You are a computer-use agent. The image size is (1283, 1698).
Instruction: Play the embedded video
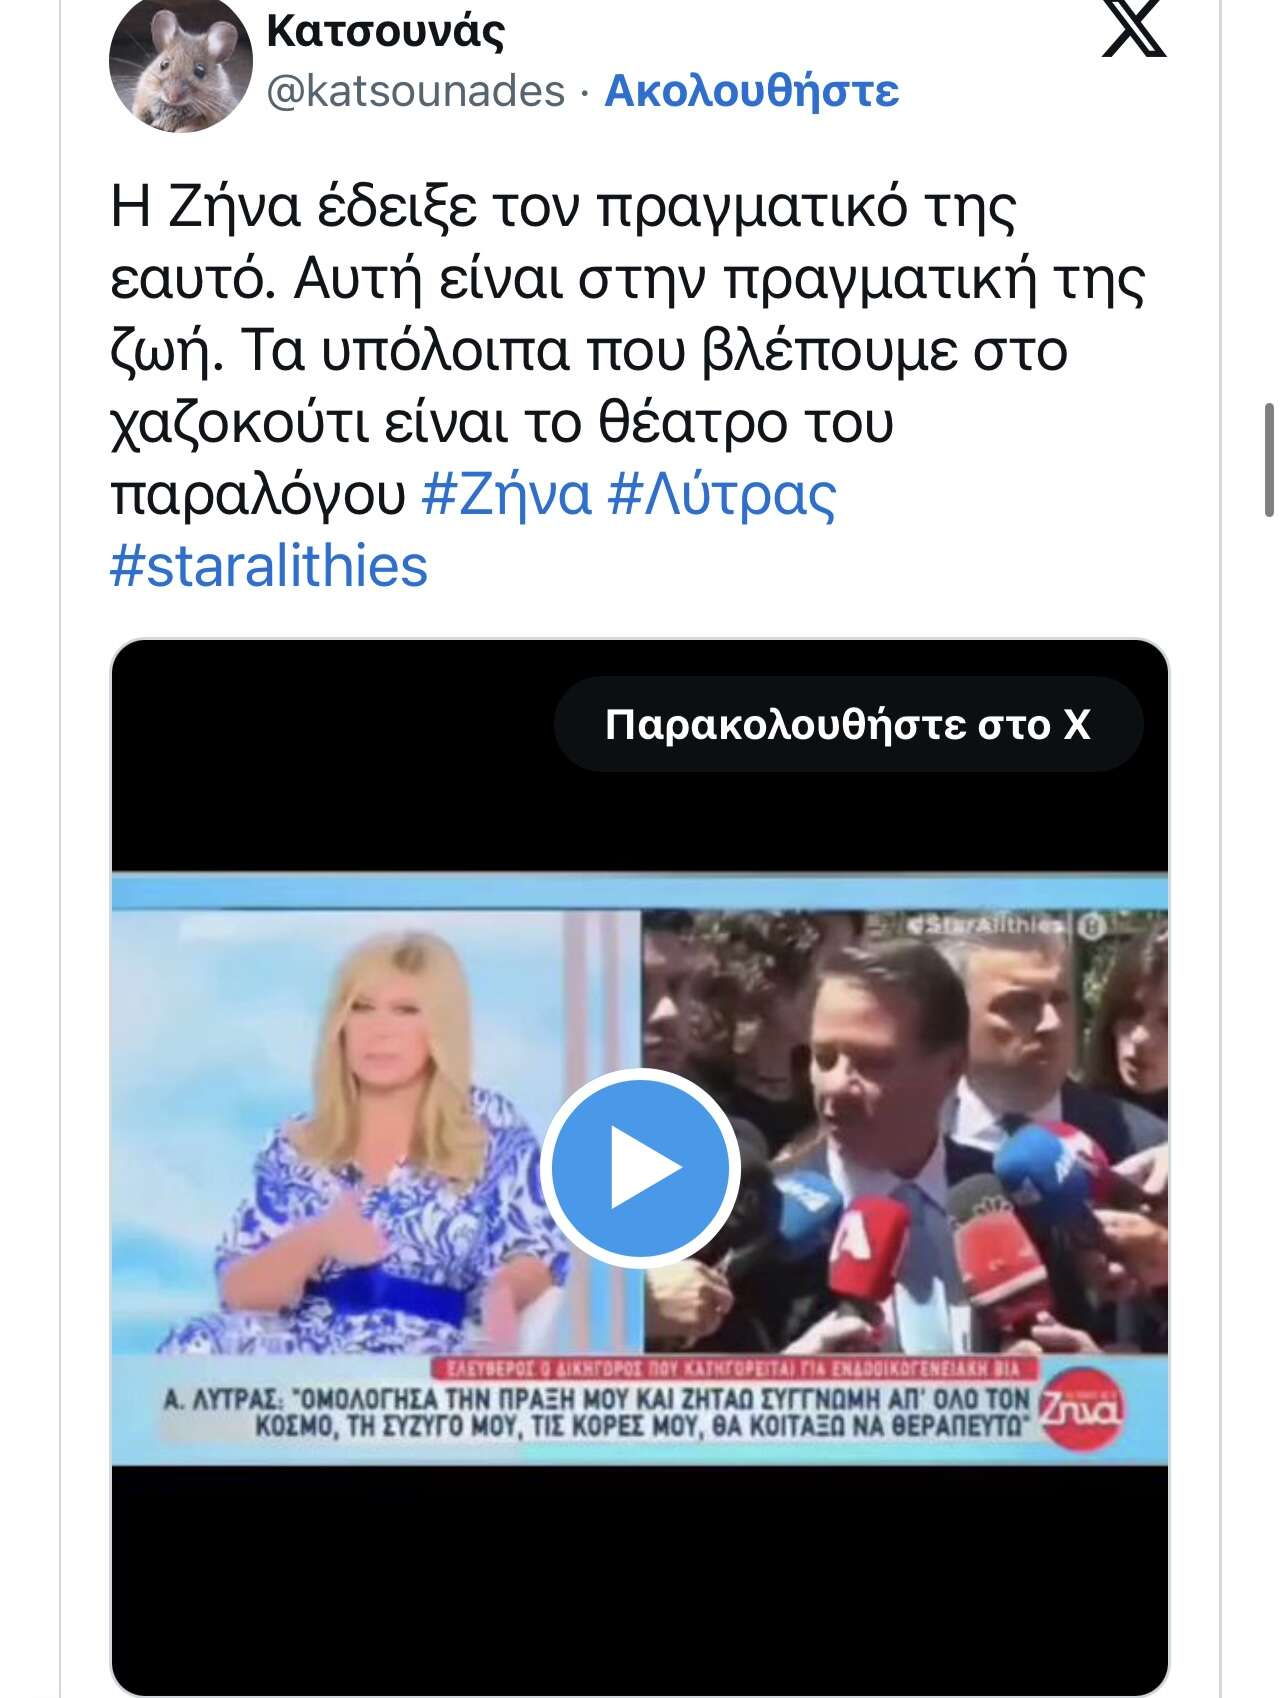(x=640, y=1168)
